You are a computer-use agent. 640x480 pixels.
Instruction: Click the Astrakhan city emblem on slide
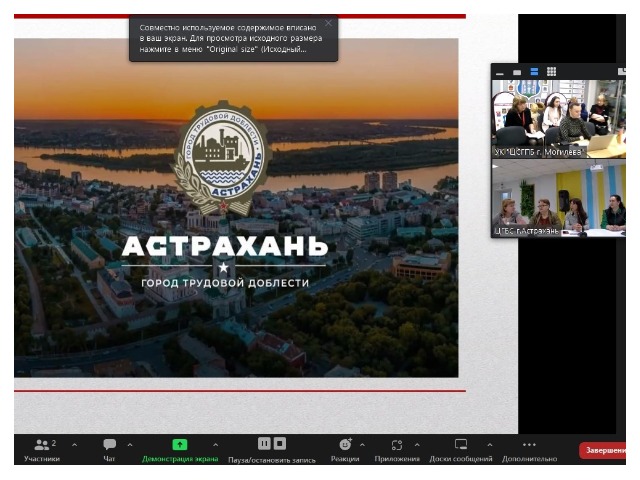[x=221, y=158]
